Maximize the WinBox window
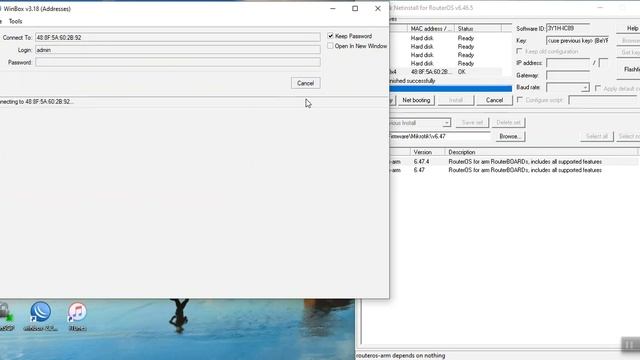Screen dimensions: 640x360 pyautogui.click(x=355, y=9)
